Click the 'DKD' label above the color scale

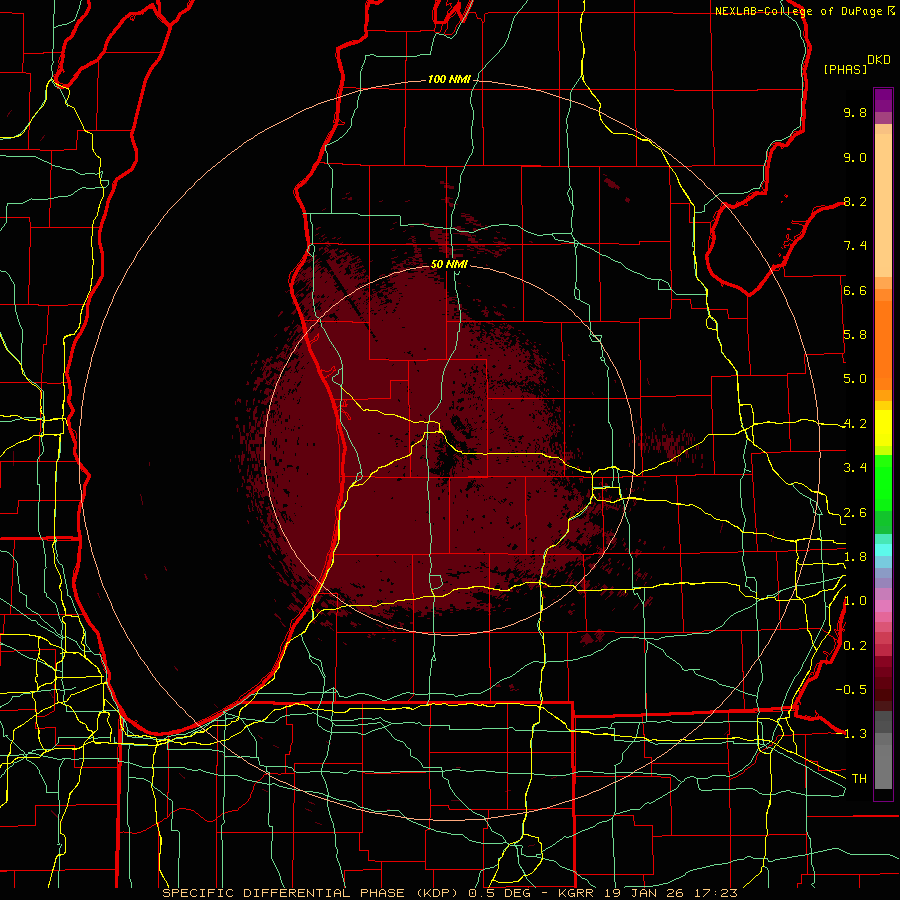879,60
